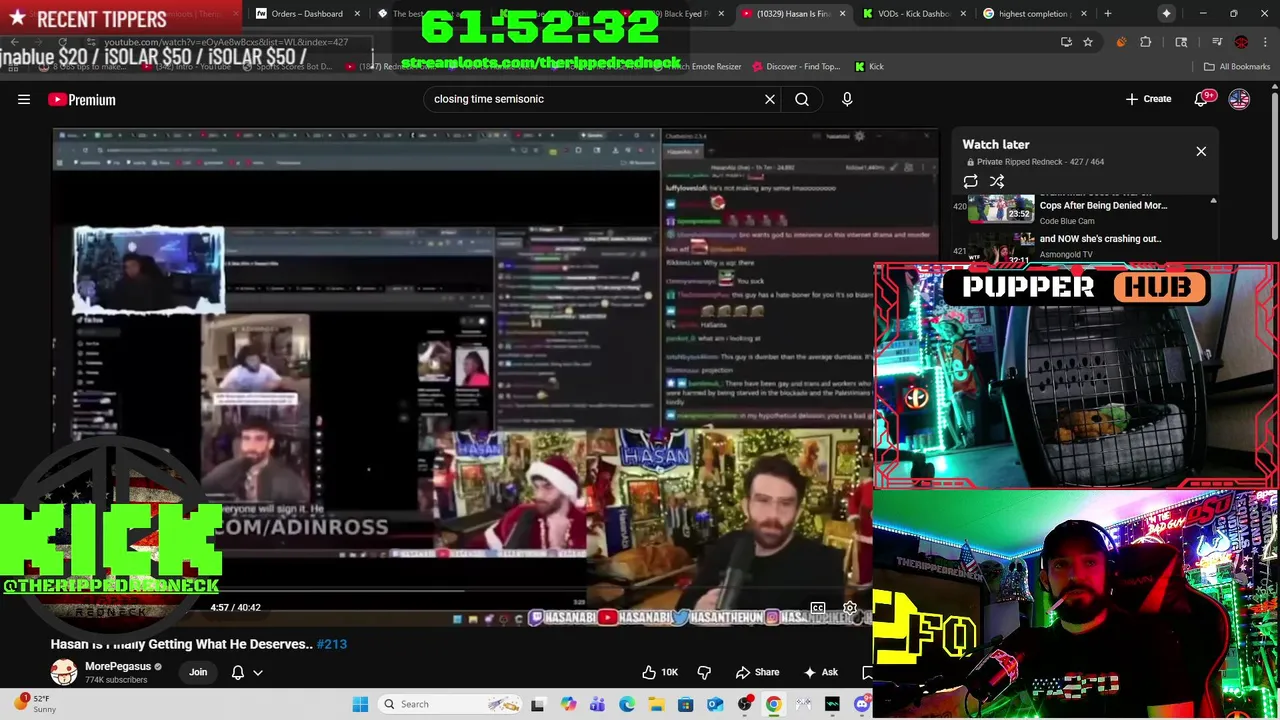Launch Copilot from the taskbar
The width and height of the screenshot is (1280, 720).
pos(568,704)
